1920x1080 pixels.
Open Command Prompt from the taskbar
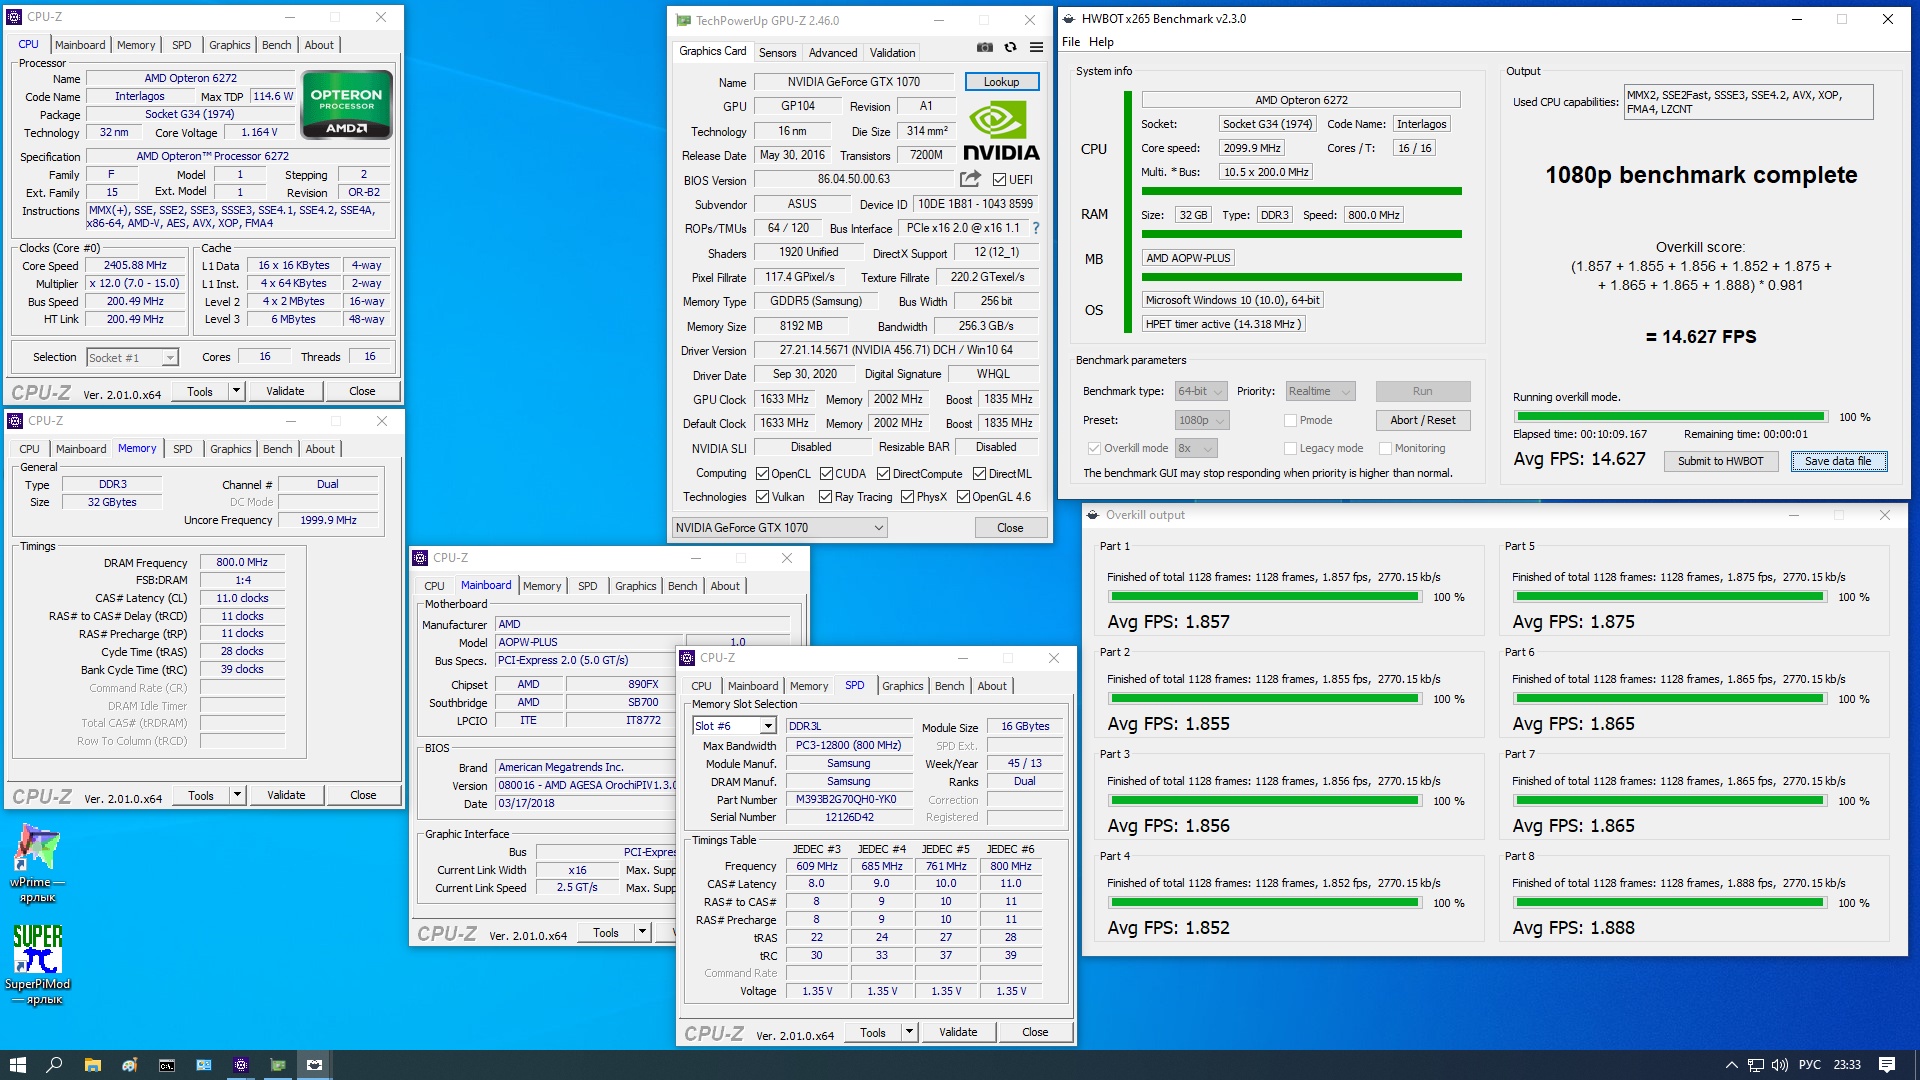click(166, 1065)
